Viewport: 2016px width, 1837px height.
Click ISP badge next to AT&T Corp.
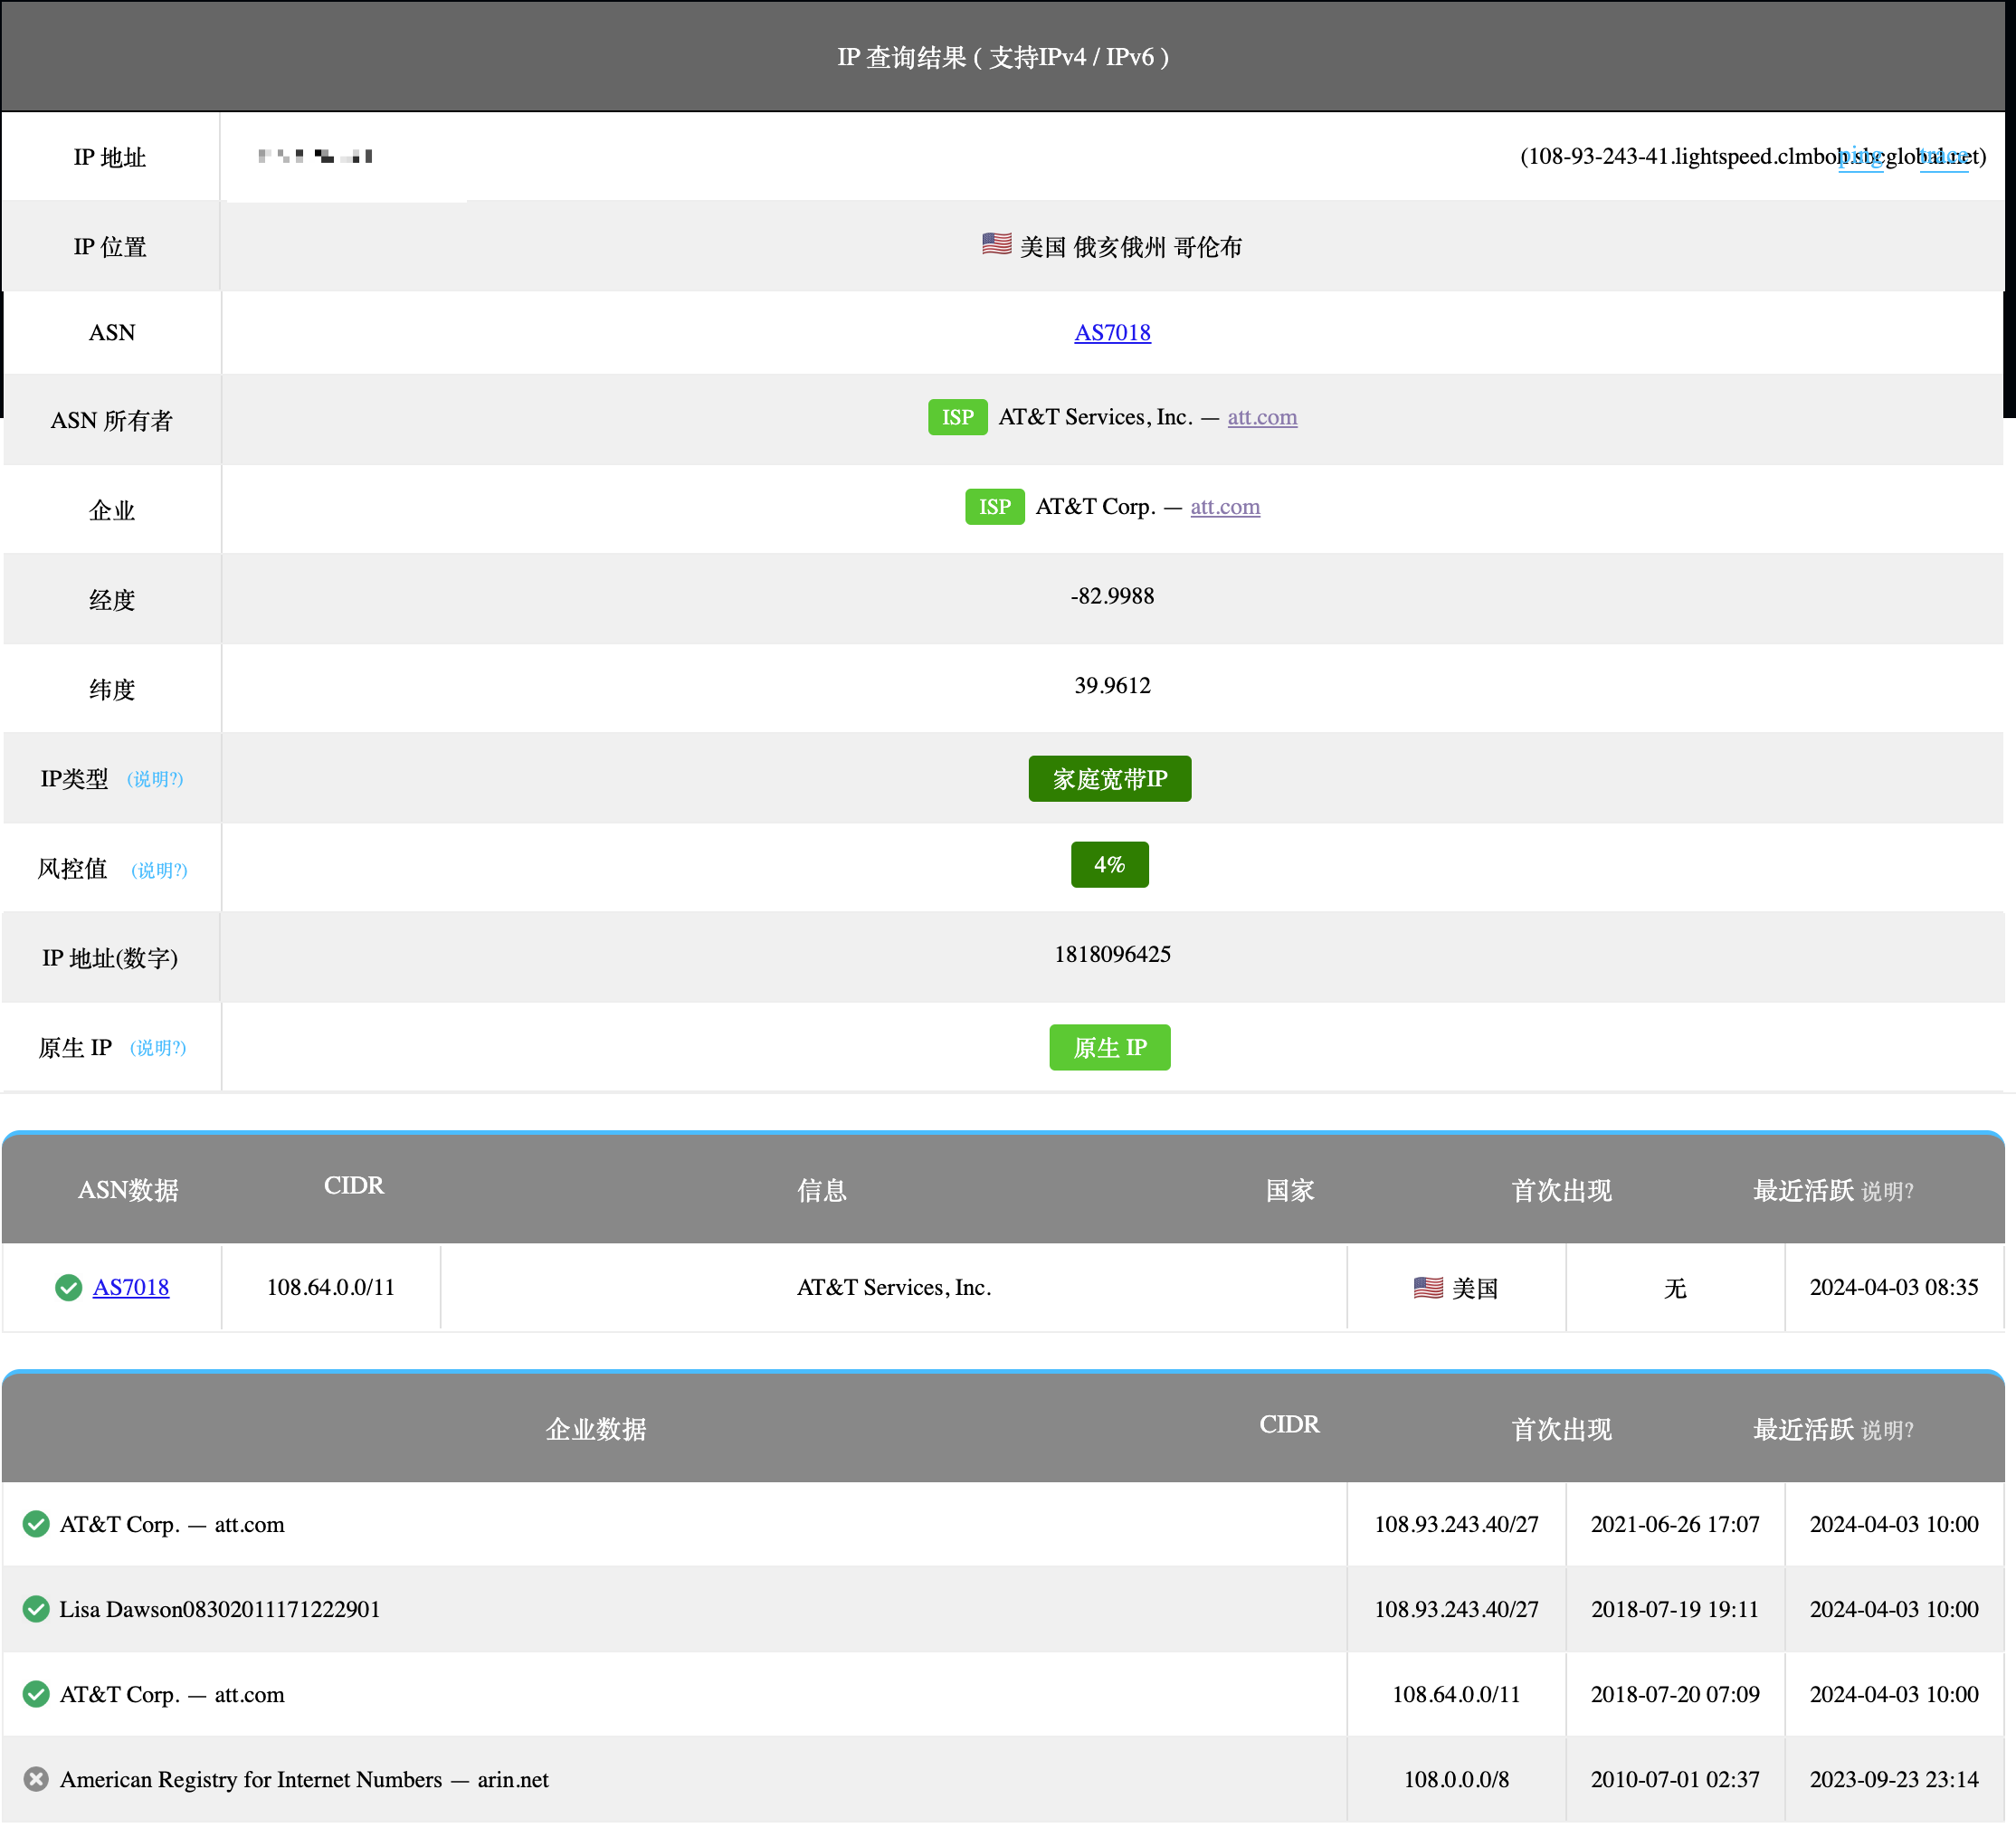[994, 507]
